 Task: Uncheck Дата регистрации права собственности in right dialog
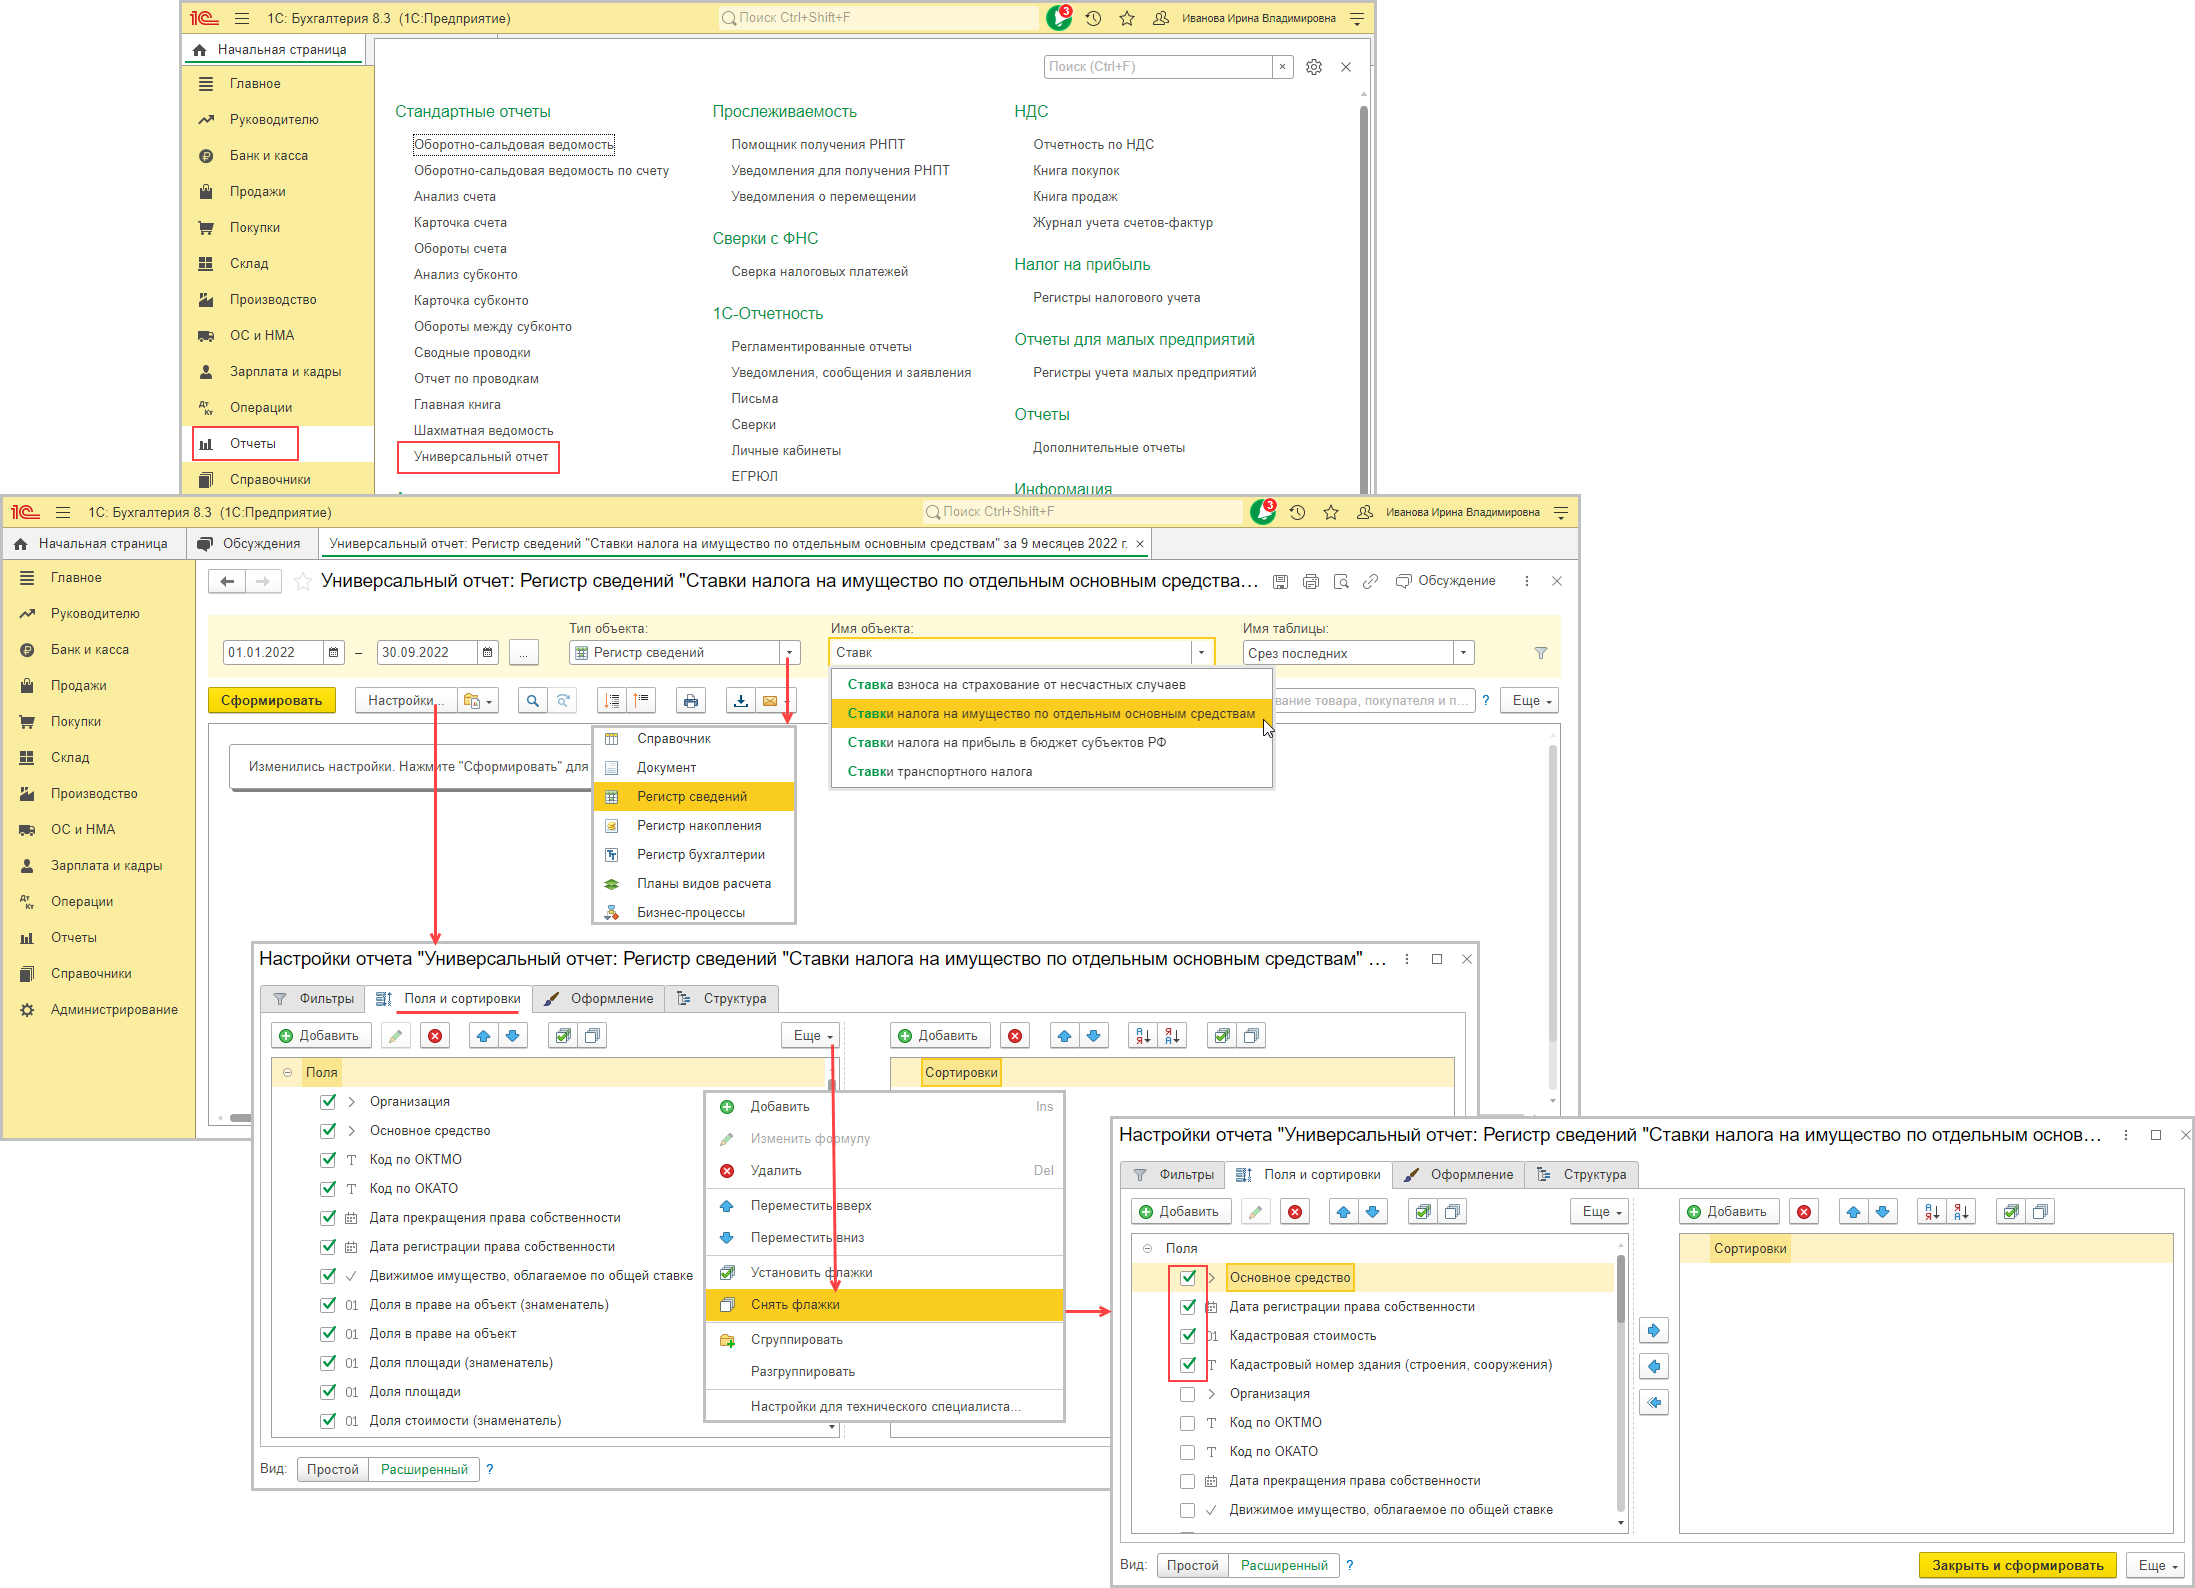point(1188,1307)
